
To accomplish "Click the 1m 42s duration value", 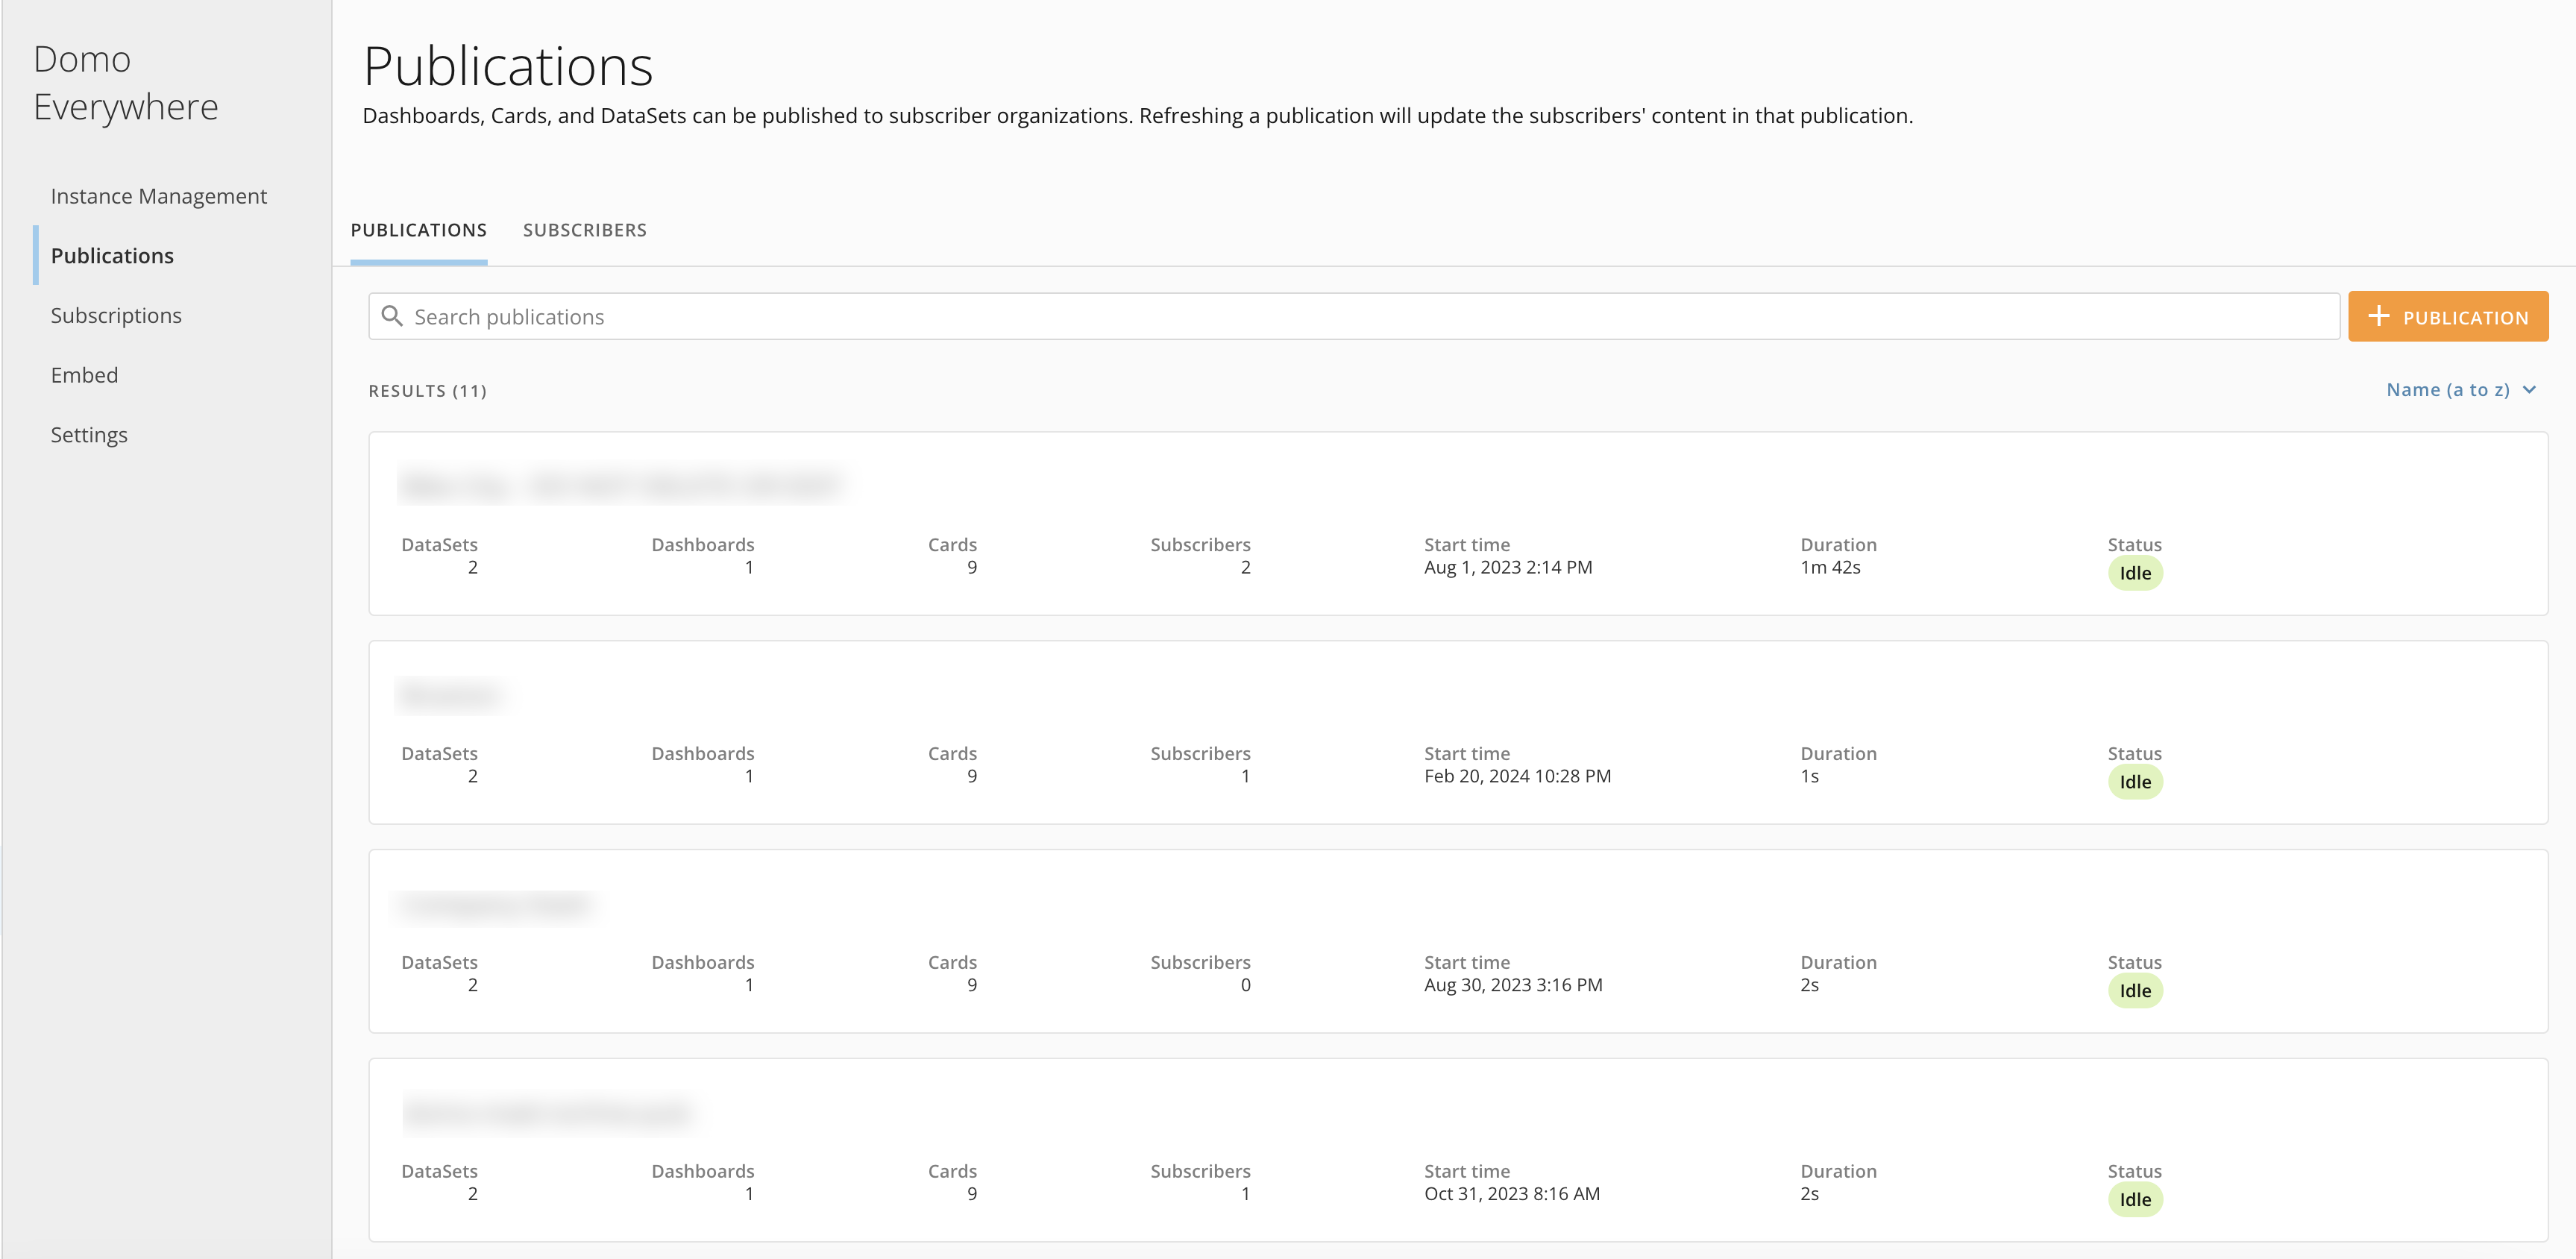I will pyautogui.click(x=1830, y=568).
